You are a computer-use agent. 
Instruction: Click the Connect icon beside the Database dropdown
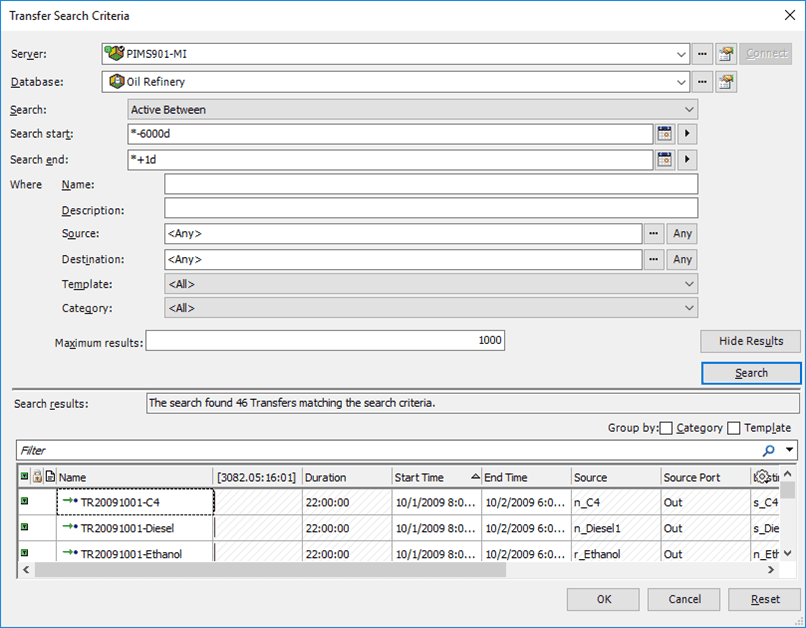[x=726, y=81]
